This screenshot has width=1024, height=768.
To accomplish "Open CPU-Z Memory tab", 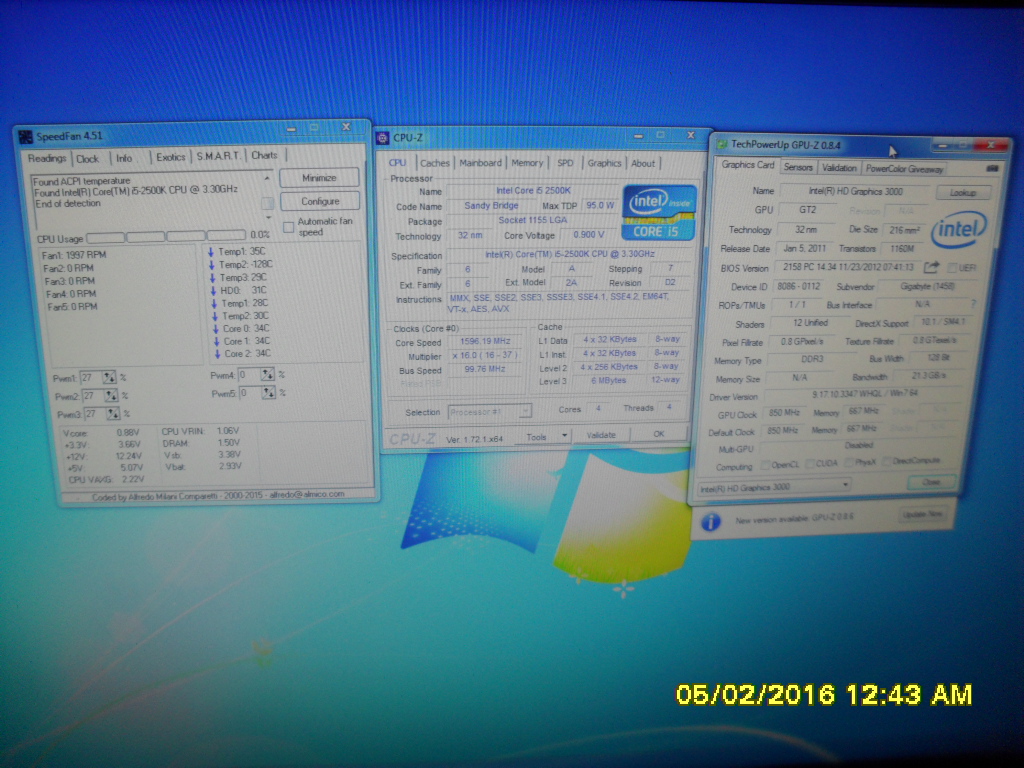I will point(527,163).
